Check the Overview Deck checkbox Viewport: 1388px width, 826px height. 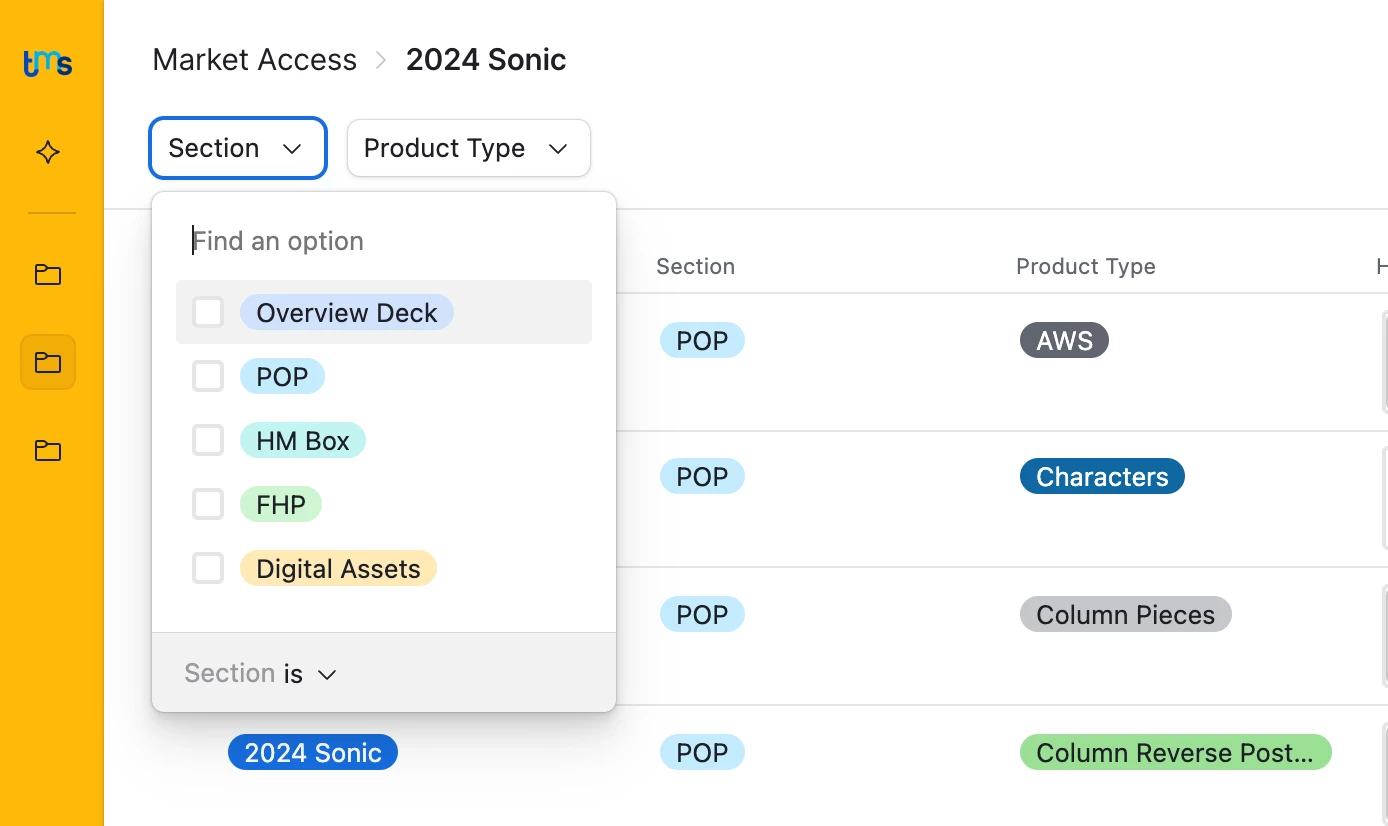(x=208, y=313)
